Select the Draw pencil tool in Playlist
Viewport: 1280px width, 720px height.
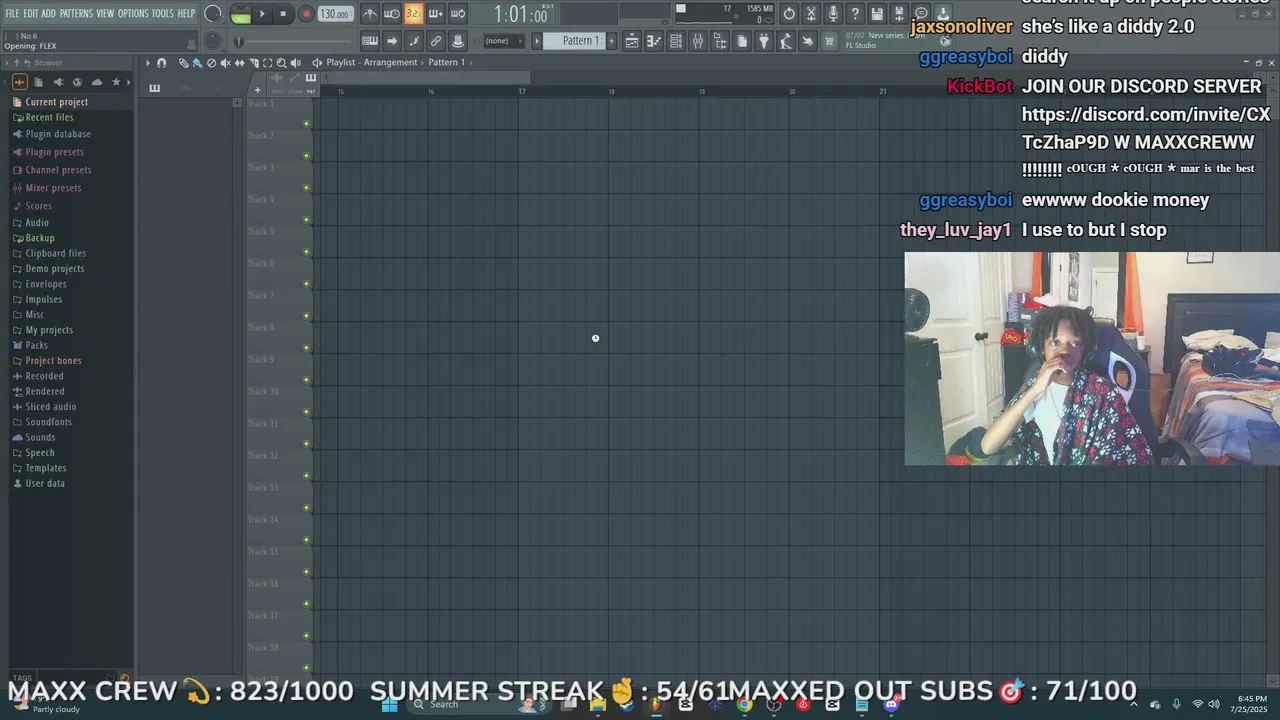[183, 63]
